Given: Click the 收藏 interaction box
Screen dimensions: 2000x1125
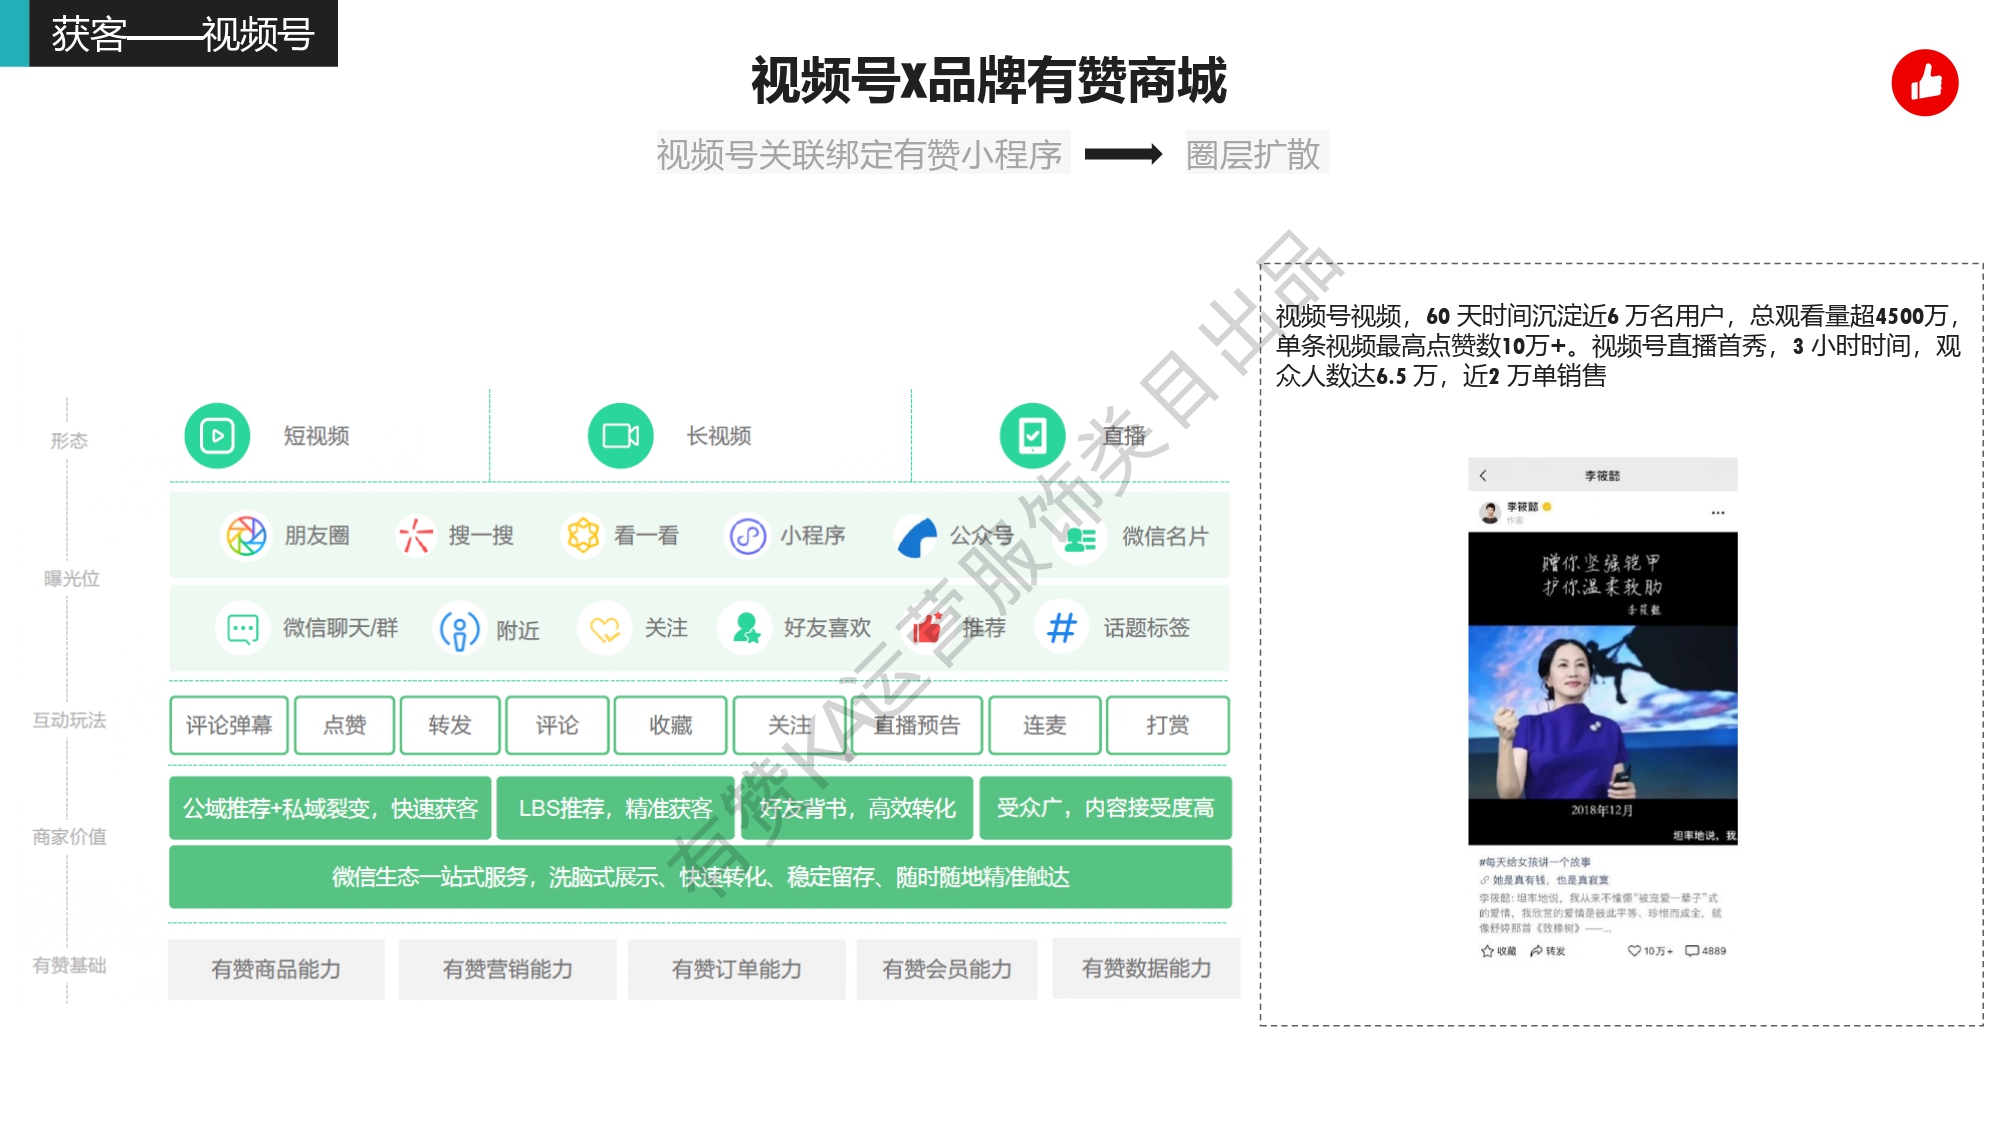Looking at the screenshot, I should [x=670, y=725].
